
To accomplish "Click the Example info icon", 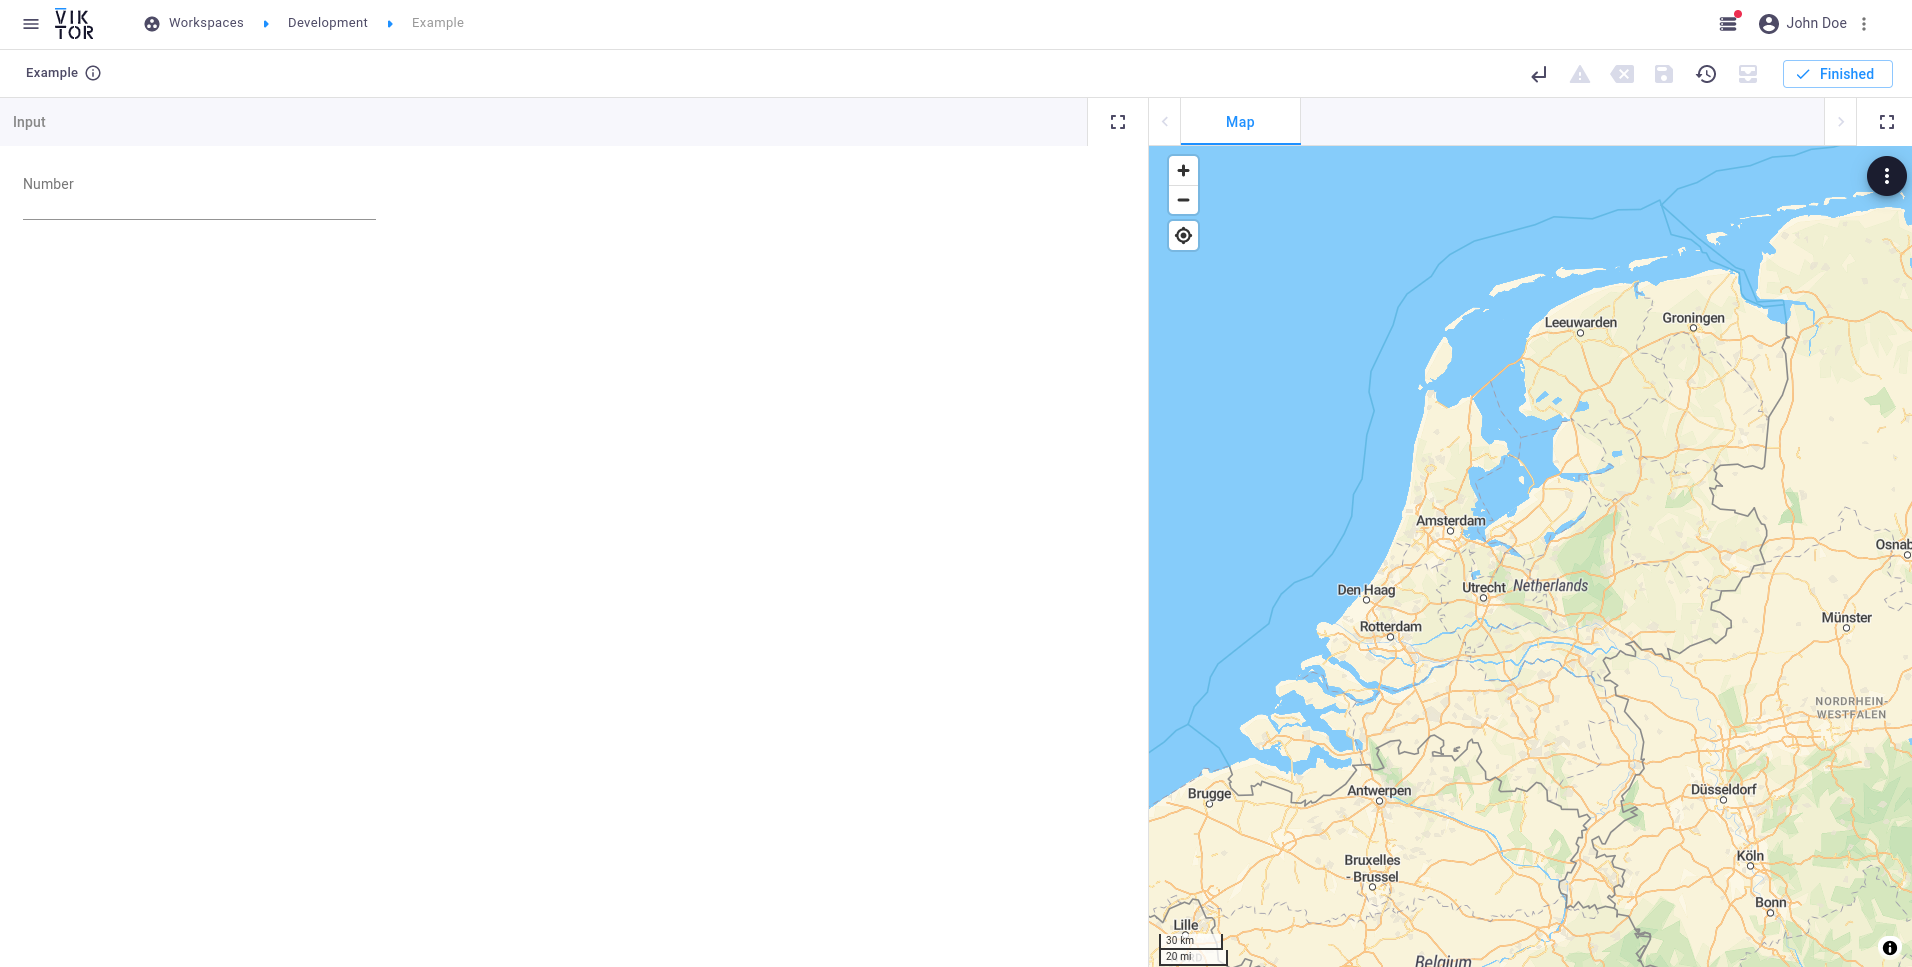I will [x=93, y=73].
